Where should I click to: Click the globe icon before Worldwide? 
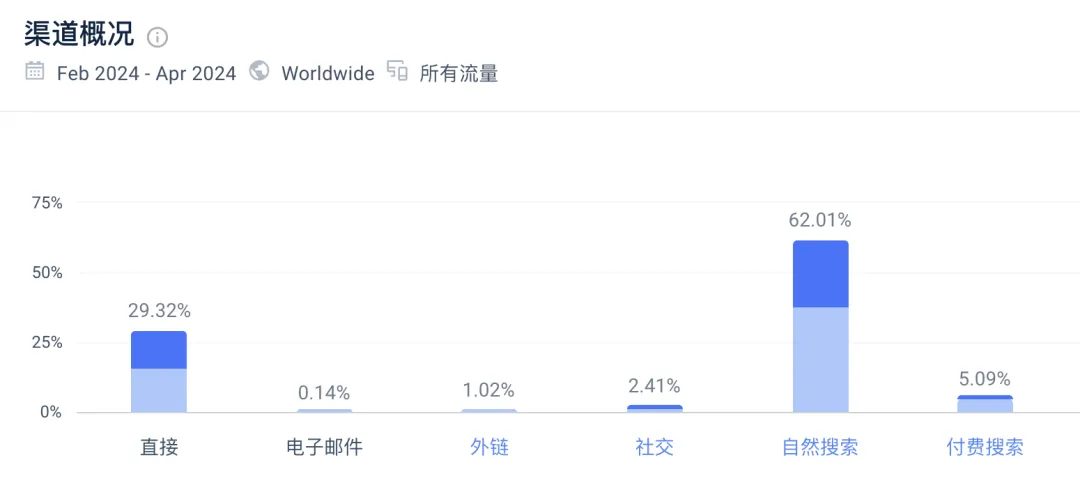tap(260, 72)
